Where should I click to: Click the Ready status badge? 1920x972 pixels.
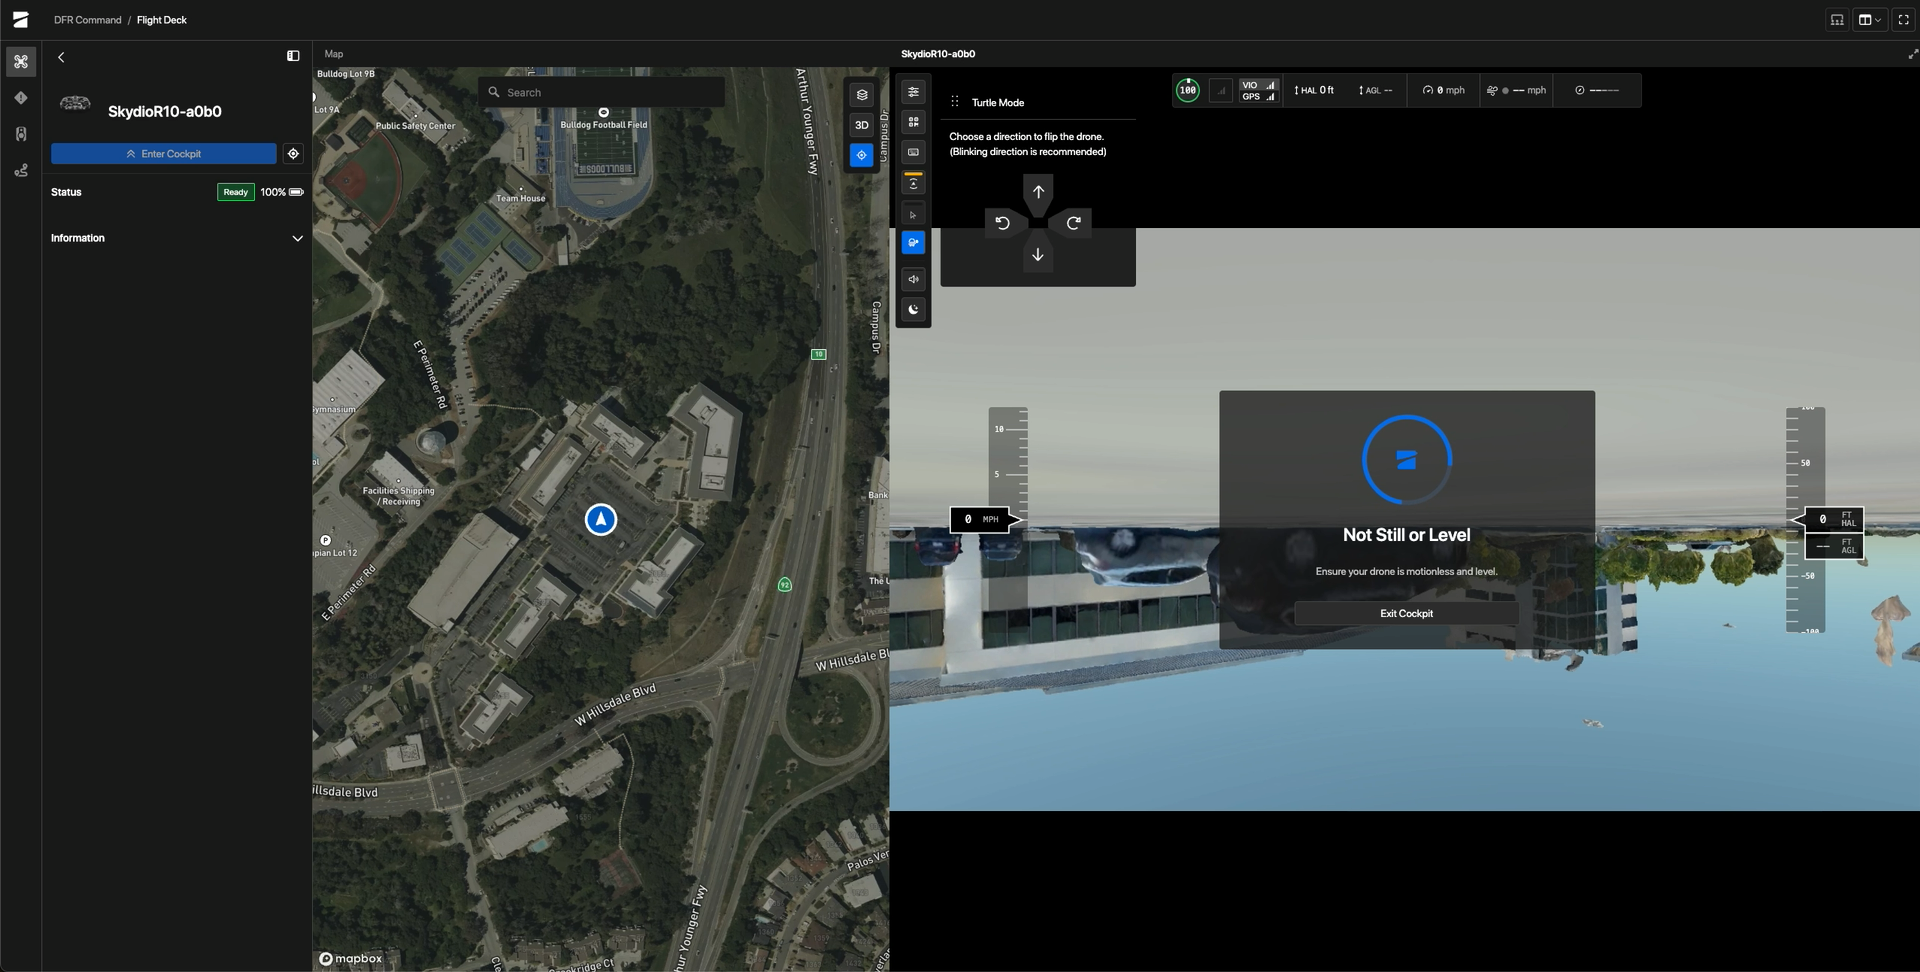point(236,192)
